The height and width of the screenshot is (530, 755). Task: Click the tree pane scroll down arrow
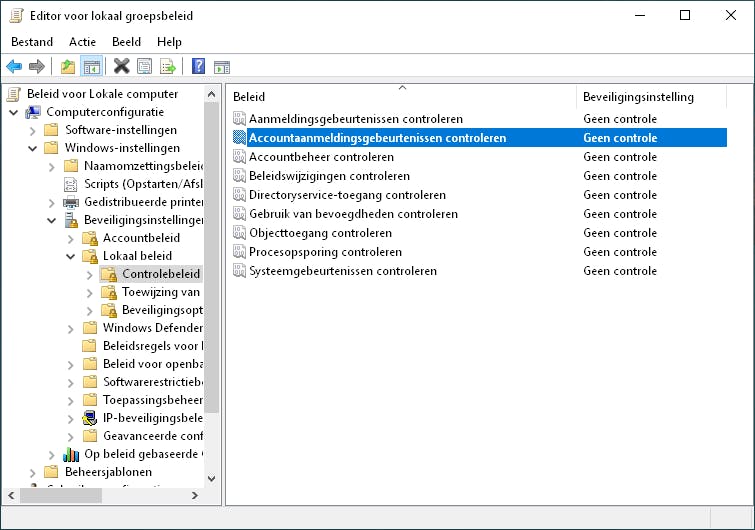[211, 478]
